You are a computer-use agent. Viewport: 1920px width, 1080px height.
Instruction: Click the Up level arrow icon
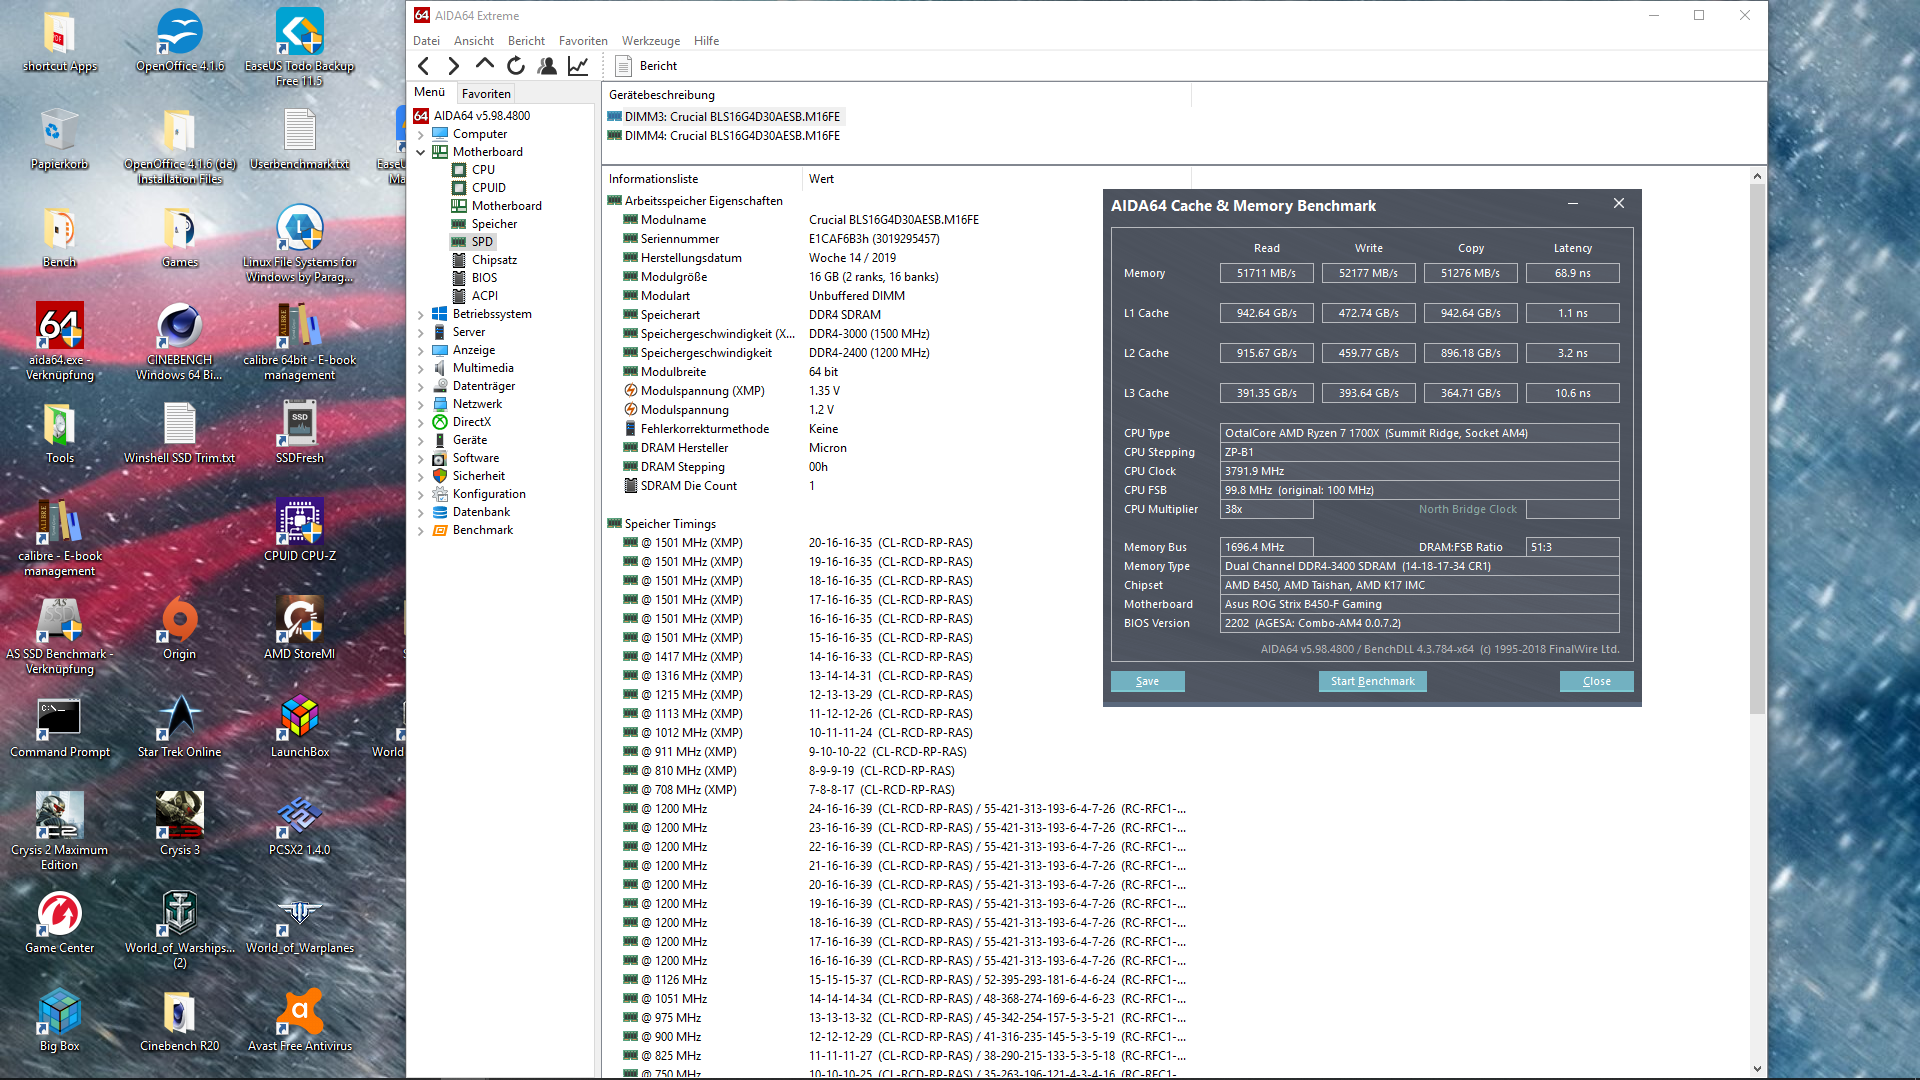click(485, 65)
